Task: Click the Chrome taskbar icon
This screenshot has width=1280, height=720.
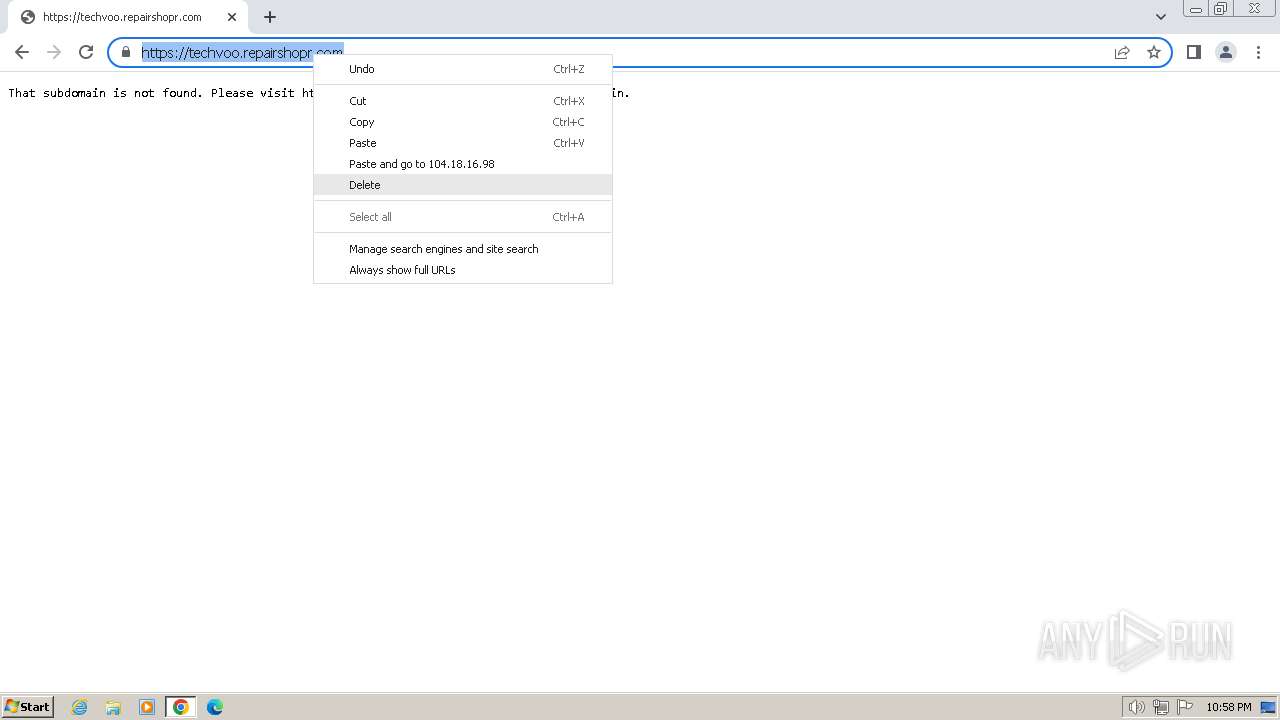Action: click(181, 707)
